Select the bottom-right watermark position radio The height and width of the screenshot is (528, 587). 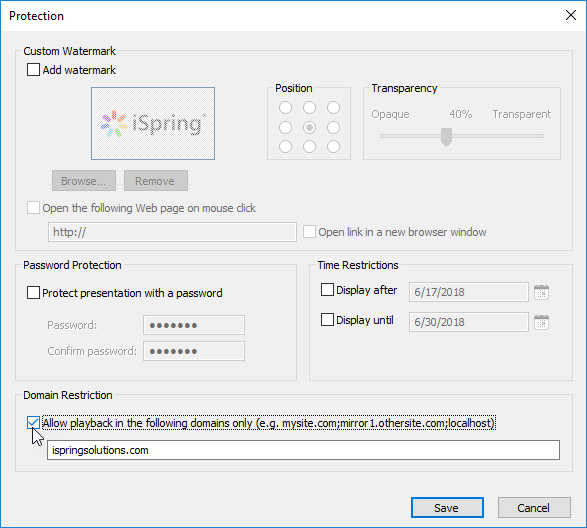(x=333, y=146)
